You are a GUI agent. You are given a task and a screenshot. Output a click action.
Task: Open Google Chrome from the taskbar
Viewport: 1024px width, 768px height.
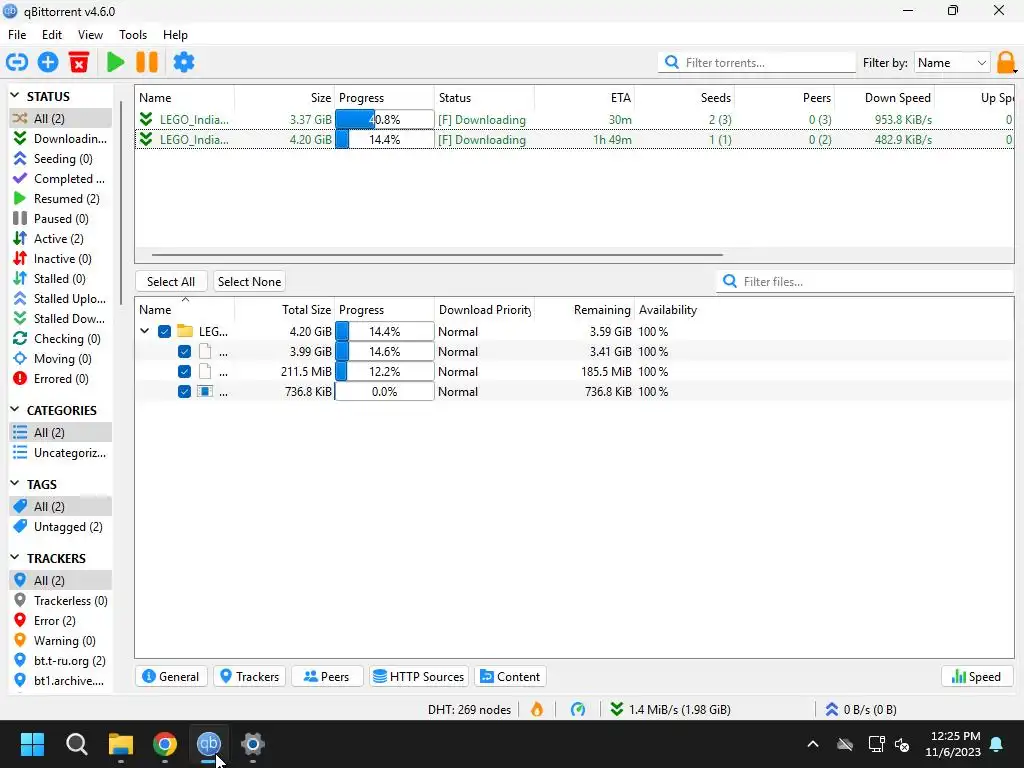pyautogui.click(x=165, y=744)
